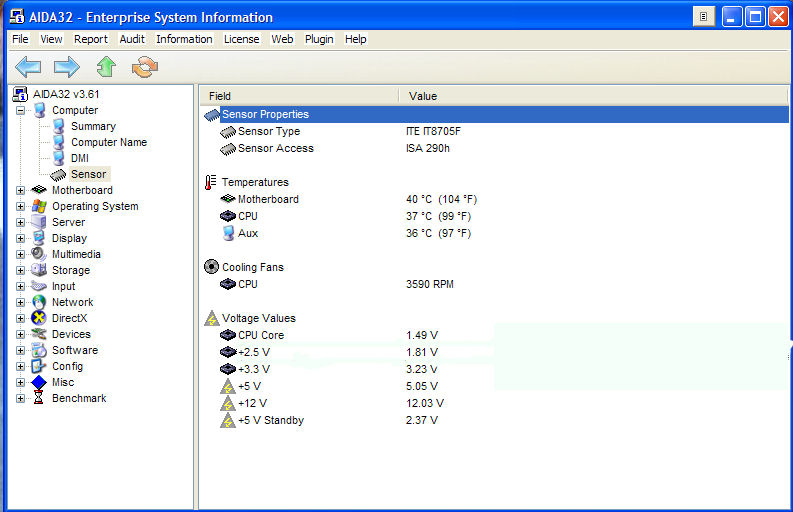
Task: Select Computer Name in the tree
Action: [109, 142]
